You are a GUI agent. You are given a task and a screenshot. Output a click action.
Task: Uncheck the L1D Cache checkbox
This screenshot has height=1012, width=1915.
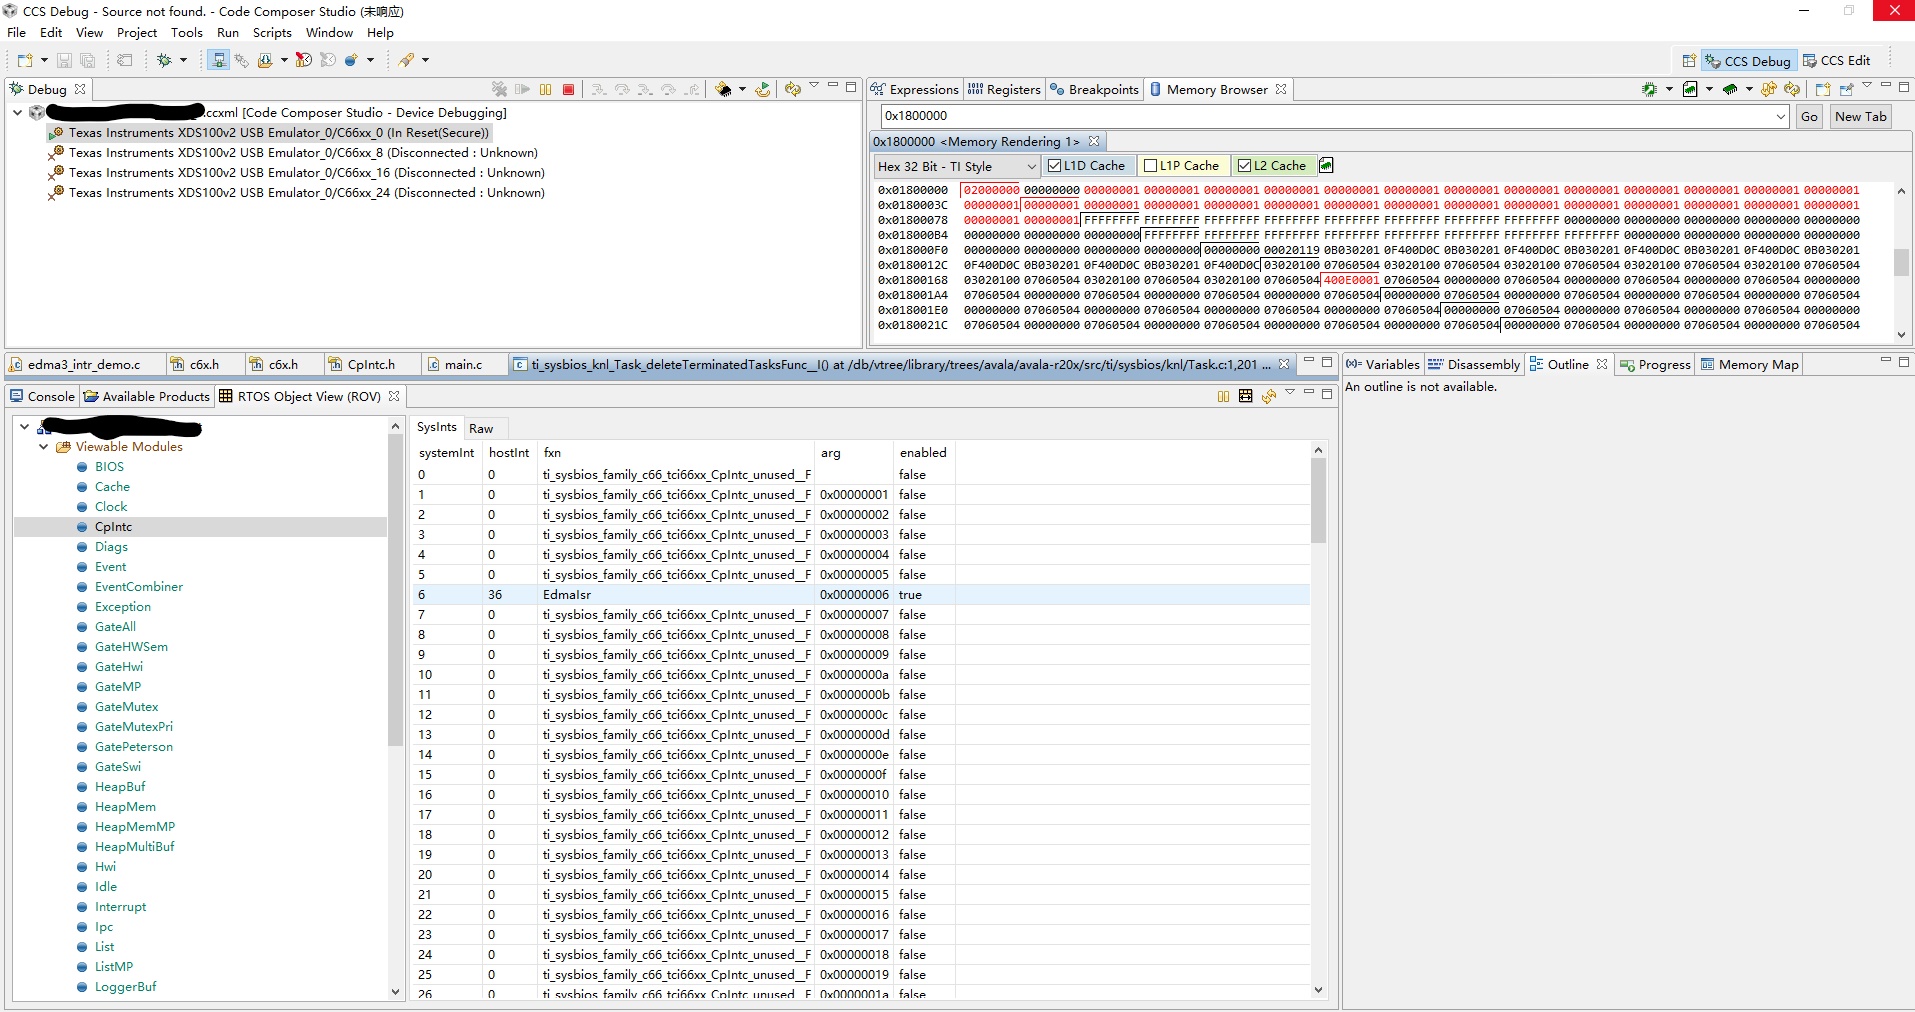click(x=1054, y=166)
